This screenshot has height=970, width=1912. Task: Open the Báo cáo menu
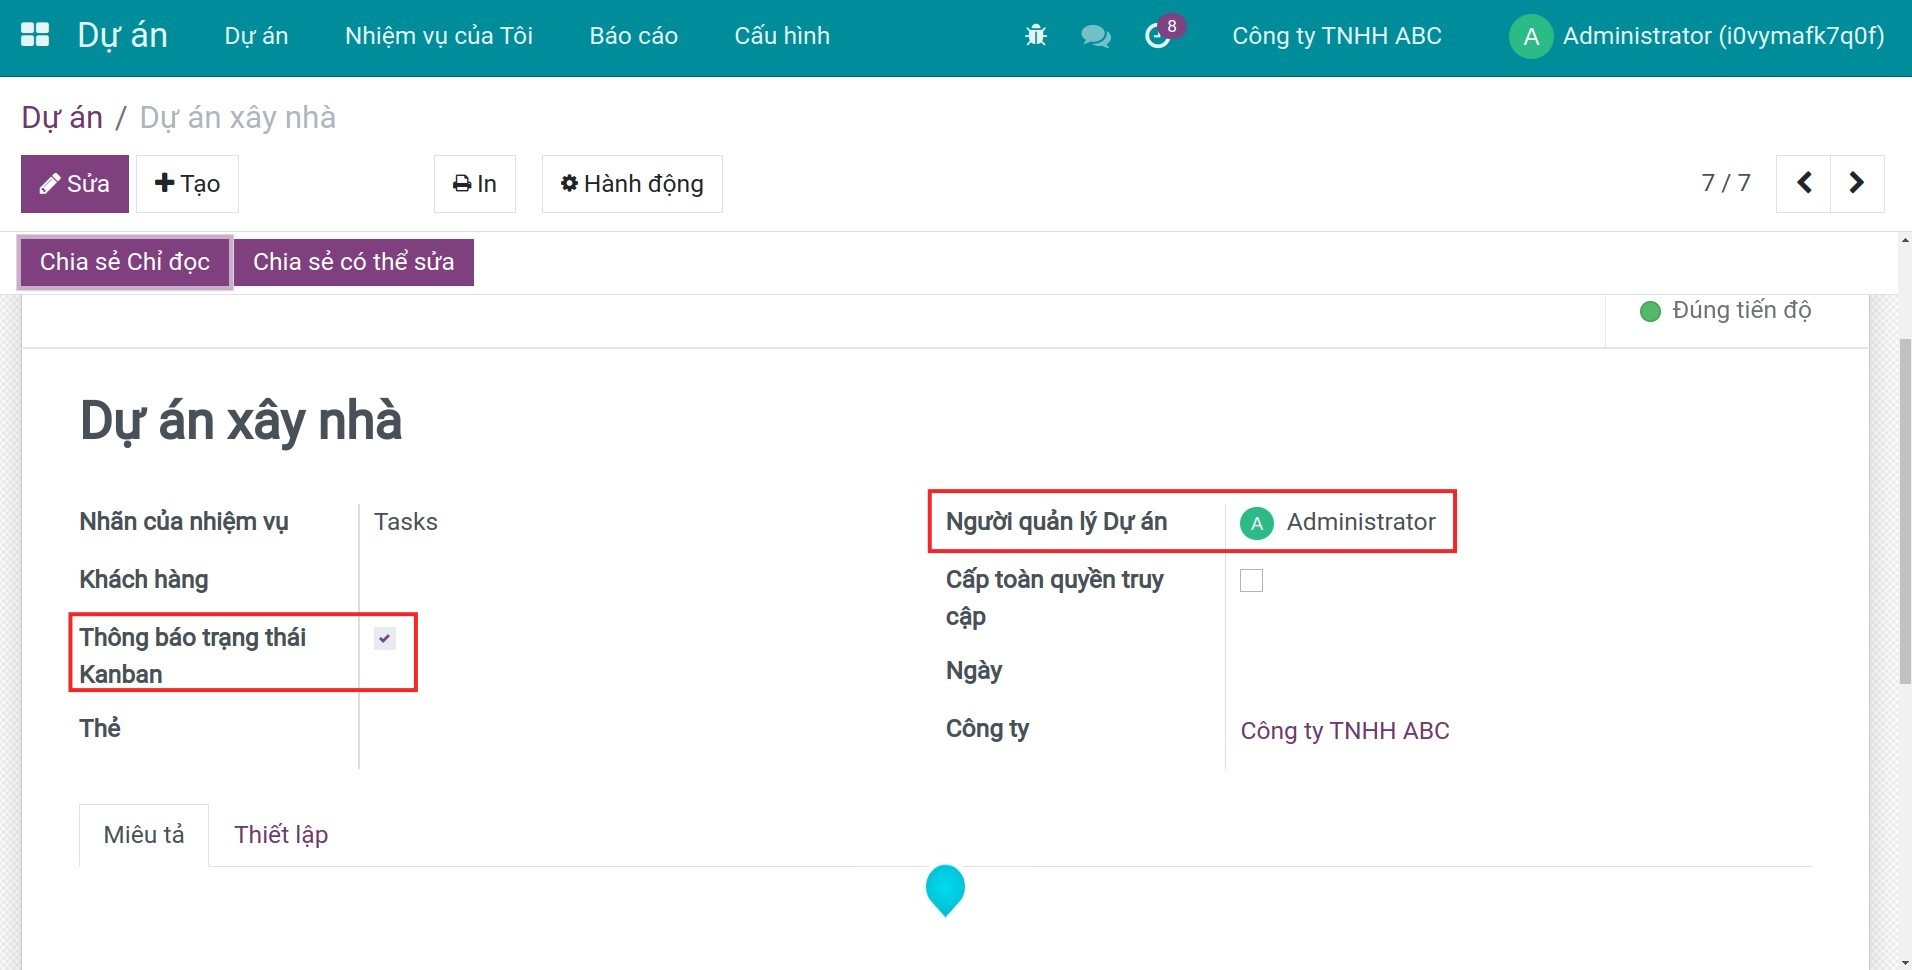[x=633, y=36]
